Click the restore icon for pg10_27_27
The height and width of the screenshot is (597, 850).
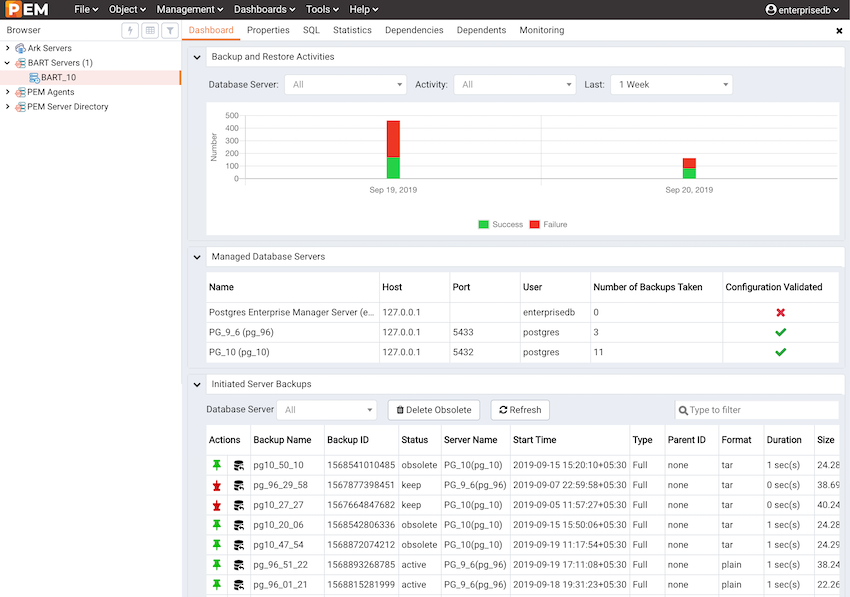[239, 505]
